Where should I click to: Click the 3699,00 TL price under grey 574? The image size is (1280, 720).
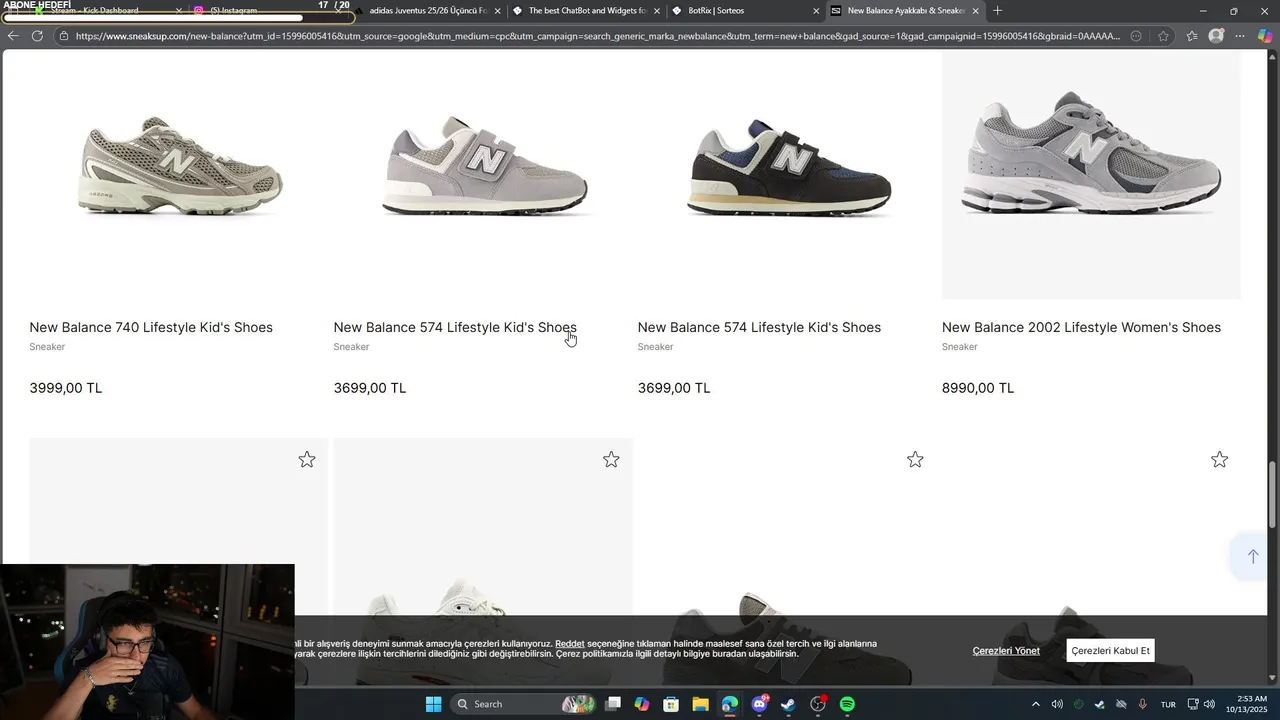(370, 388)
